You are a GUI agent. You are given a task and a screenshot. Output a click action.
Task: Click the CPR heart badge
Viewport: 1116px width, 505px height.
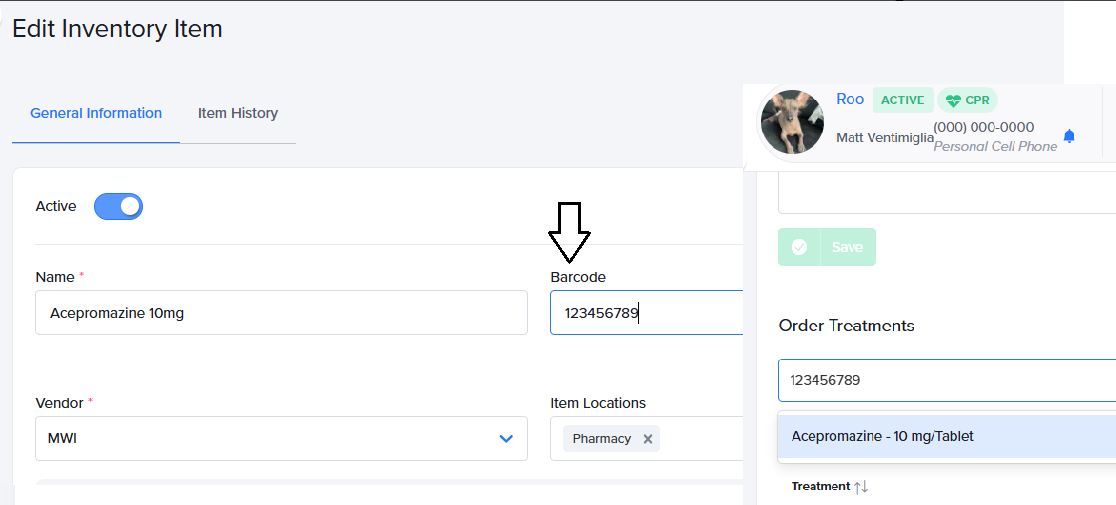click(967, 100)
